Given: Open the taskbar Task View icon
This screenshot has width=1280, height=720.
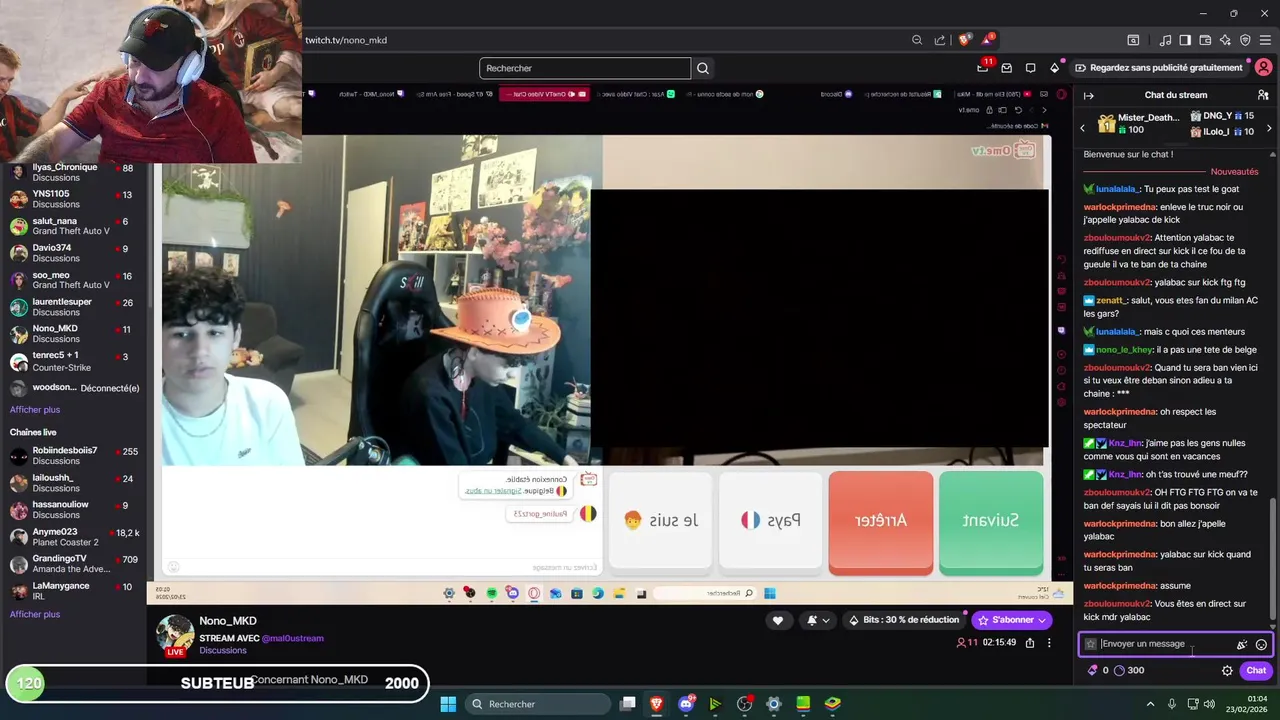Looking at the screenshot, I should pyautogui.click(x=627, y=704).
